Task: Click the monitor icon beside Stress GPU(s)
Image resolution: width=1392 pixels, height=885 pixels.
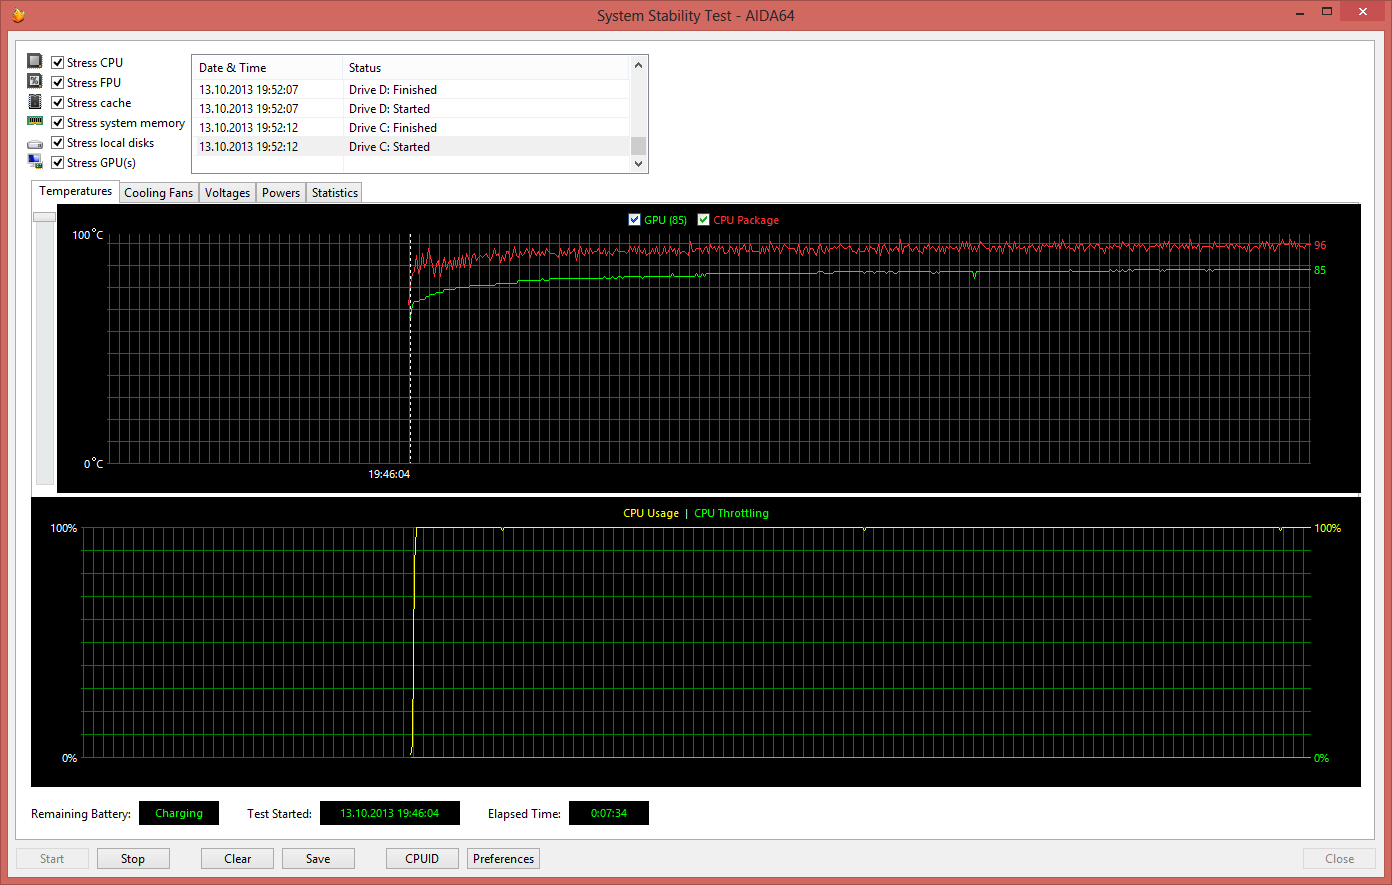Action: pos(35,162)
